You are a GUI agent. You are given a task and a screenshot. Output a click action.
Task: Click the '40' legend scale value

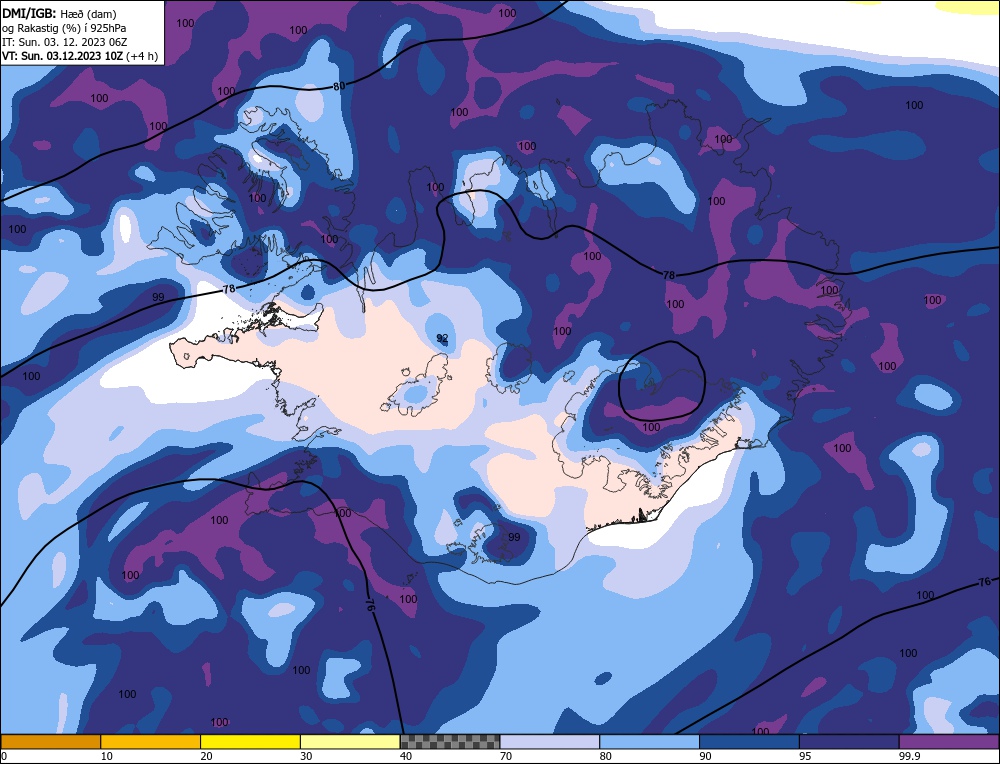[x=406, y=756]
